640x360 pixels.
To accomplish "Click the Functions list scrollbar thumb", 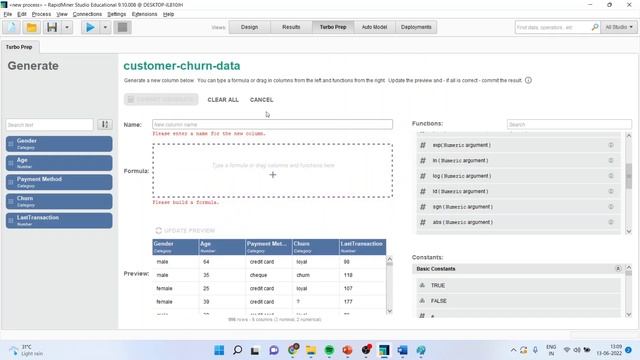I will 629,176.
